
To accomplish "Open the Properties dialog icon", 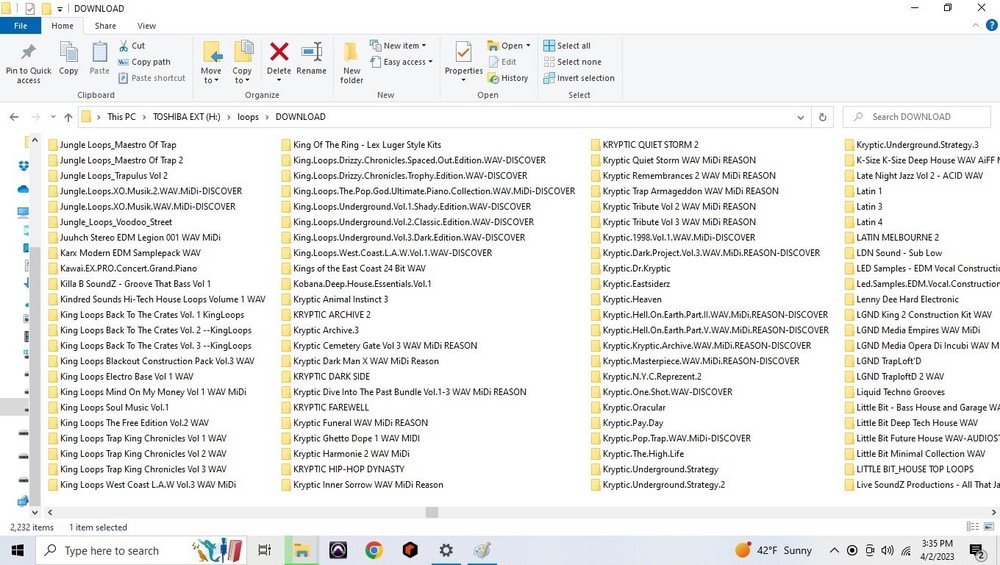I will click(x=464, y=52).
